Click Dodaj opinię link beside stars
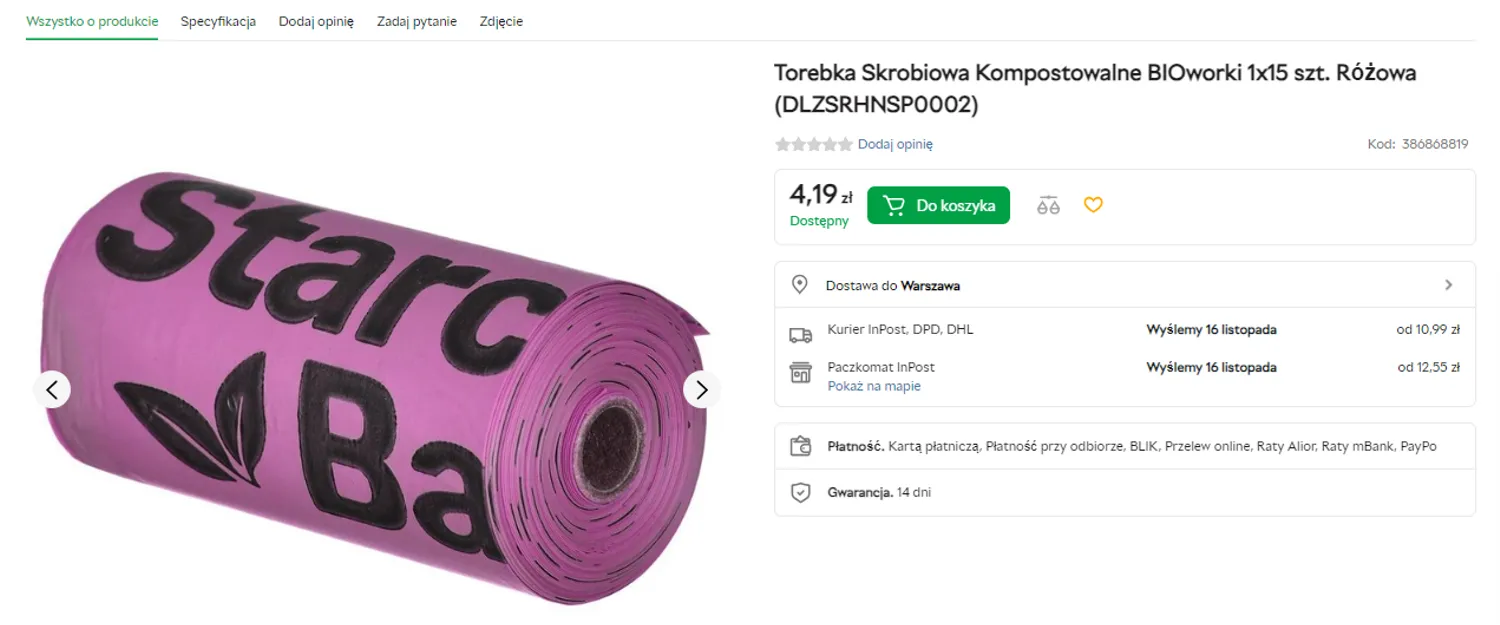1500x625 pixels. (x=895, y=144)
